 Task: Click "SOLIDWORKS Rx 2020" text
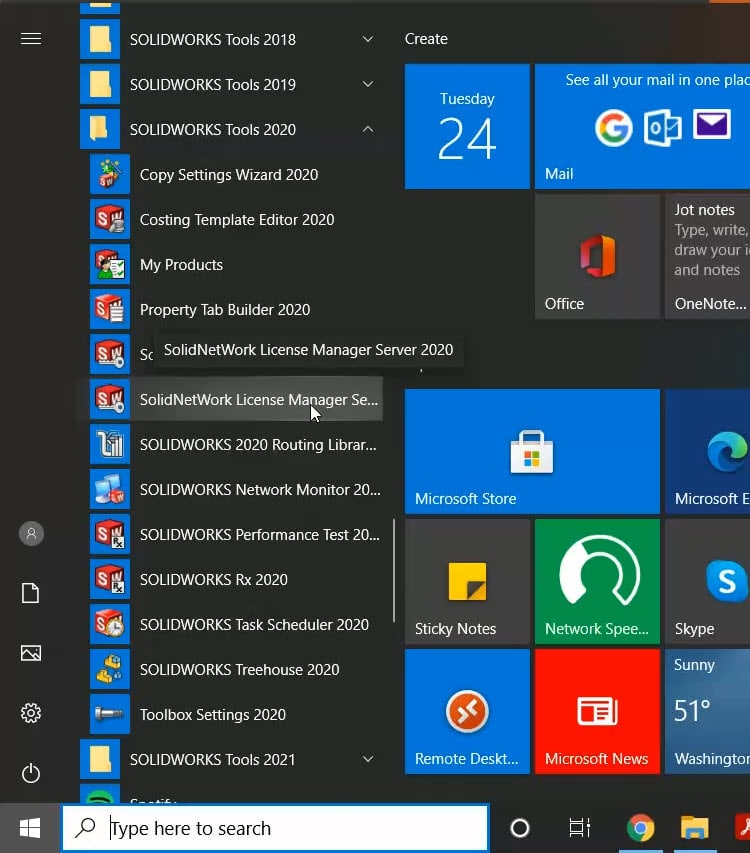click(x=214, y=580)
